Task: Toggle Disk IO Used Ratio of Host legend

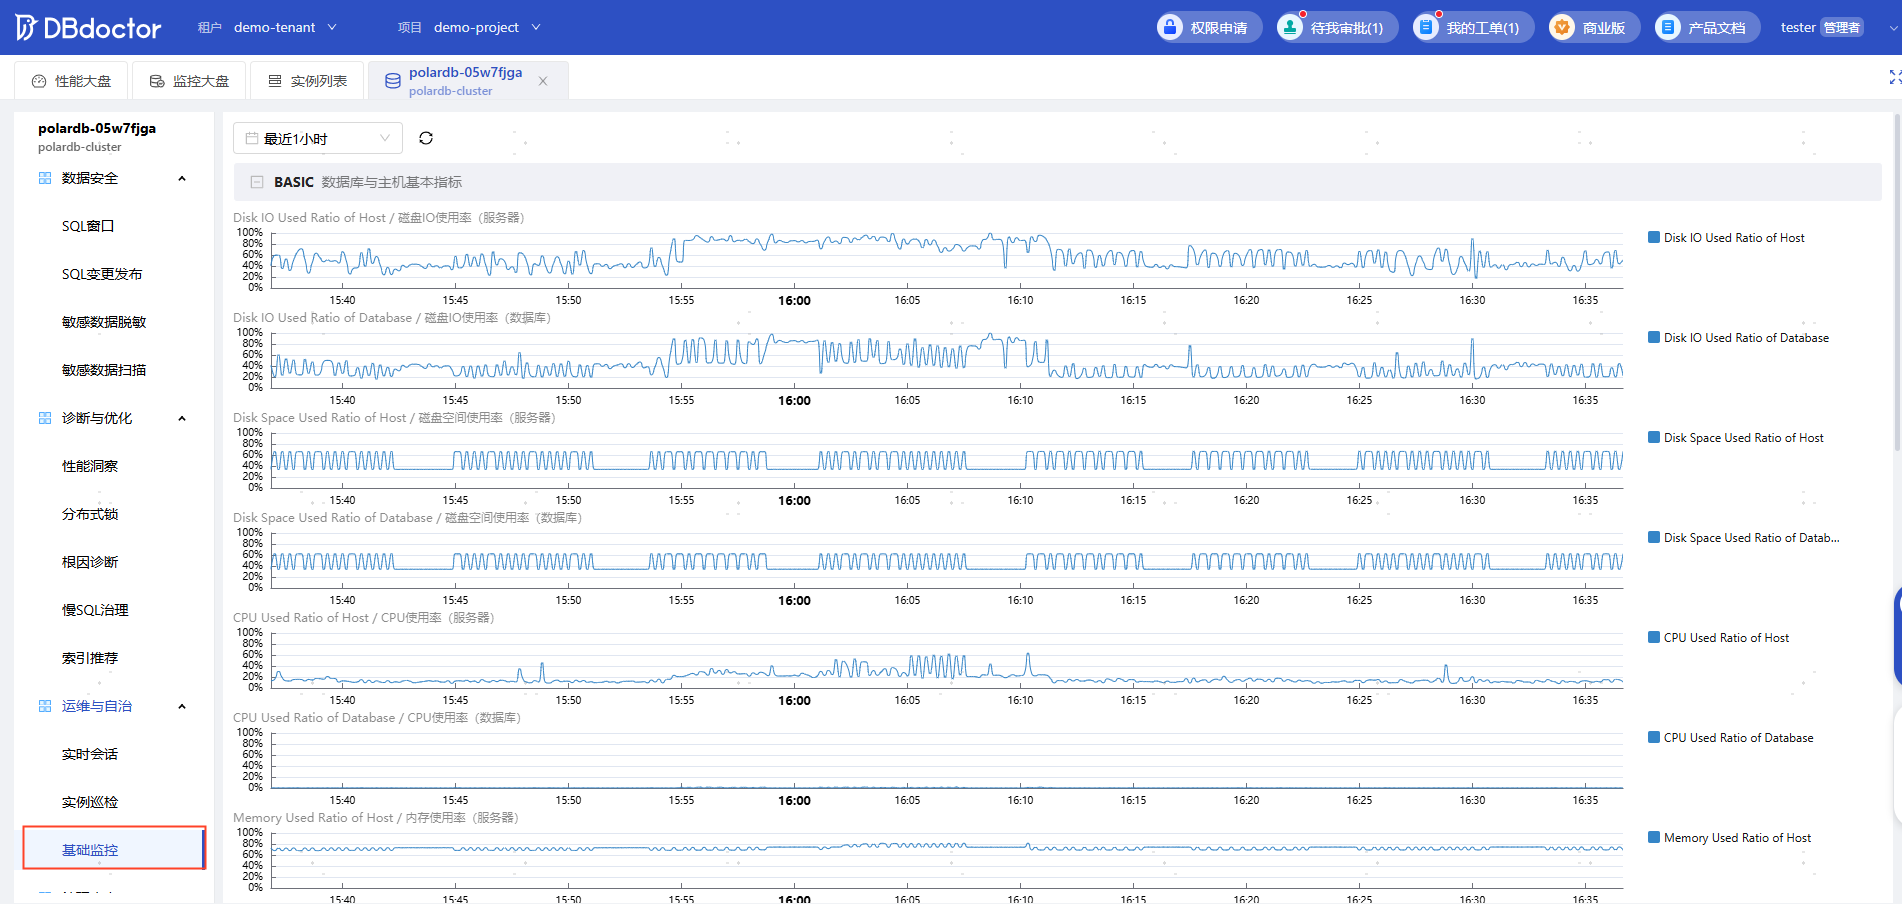Action: click(1727, 238)
